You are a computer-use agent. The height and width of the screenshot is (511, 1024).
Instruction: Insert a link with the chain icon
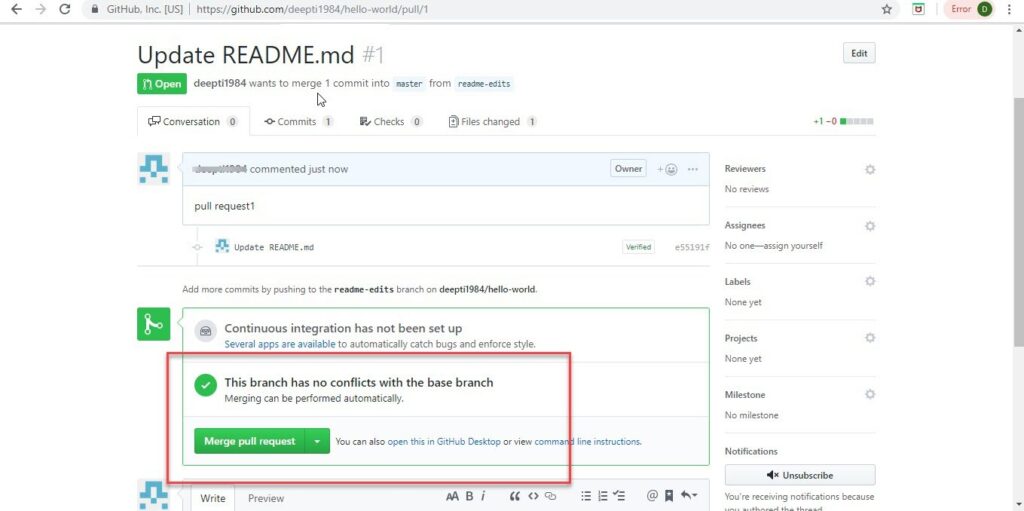(x=551, y=496)
